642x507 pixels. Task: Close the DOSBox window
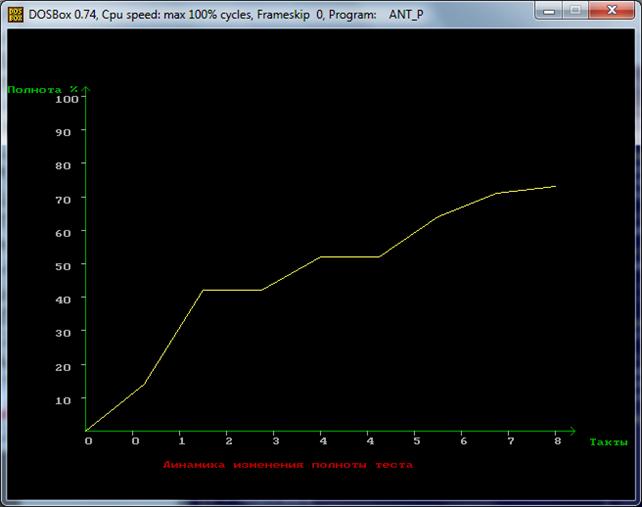pyautogui.click(x=612, y=11)
